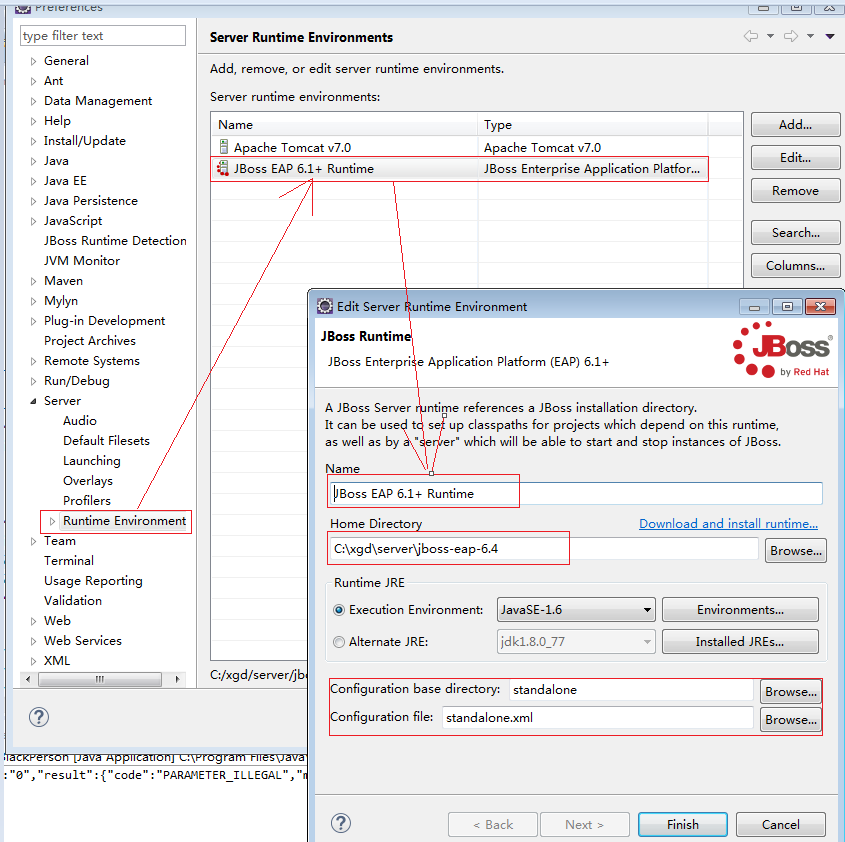Click the forward navigation arrow in Preferences header
Viewport: 845px width, 842px height.
coord(791,36)
